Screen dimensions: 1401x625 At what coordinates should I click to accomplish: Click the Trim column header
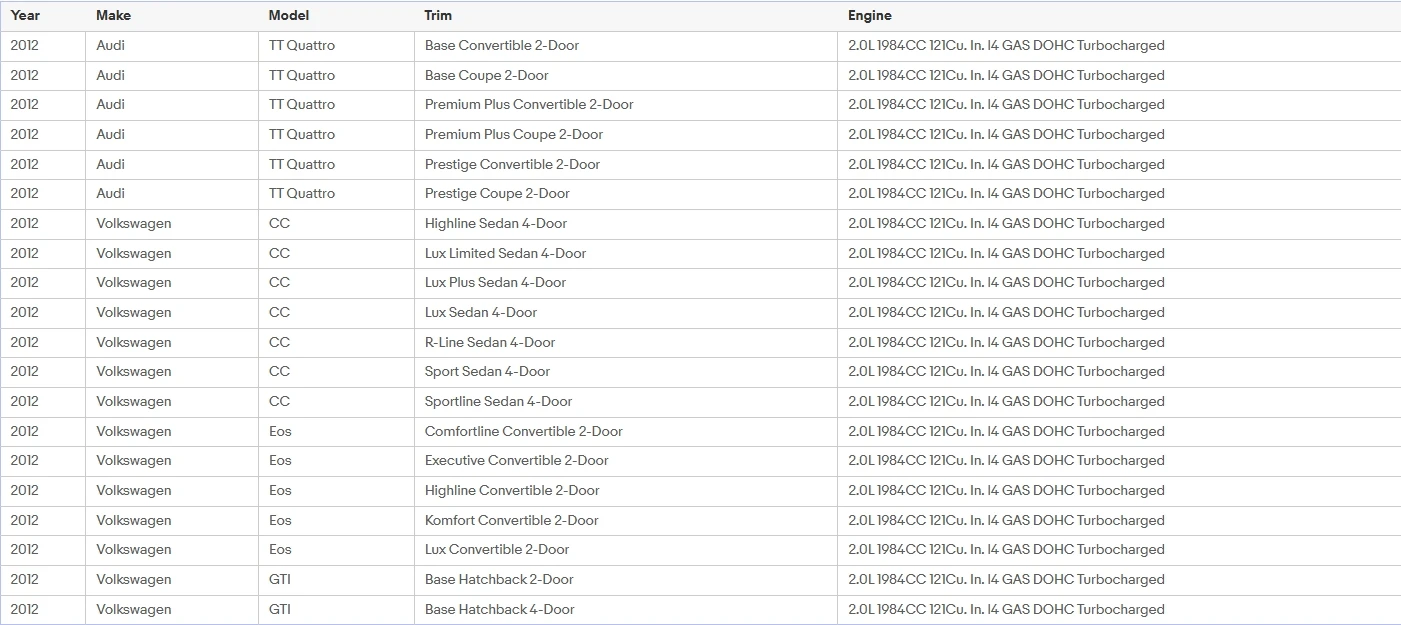tap(626, 16)
